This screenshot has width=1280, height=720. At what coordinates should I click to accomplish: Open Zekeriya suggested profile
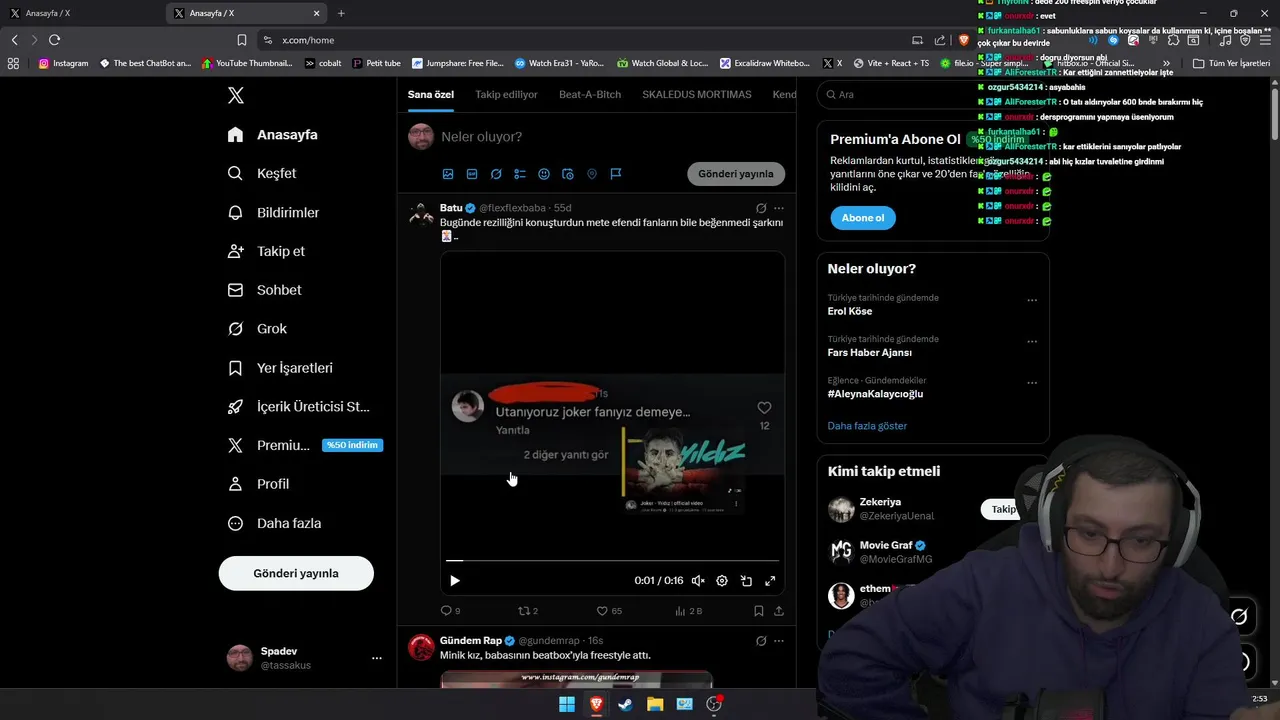point(880,502)
